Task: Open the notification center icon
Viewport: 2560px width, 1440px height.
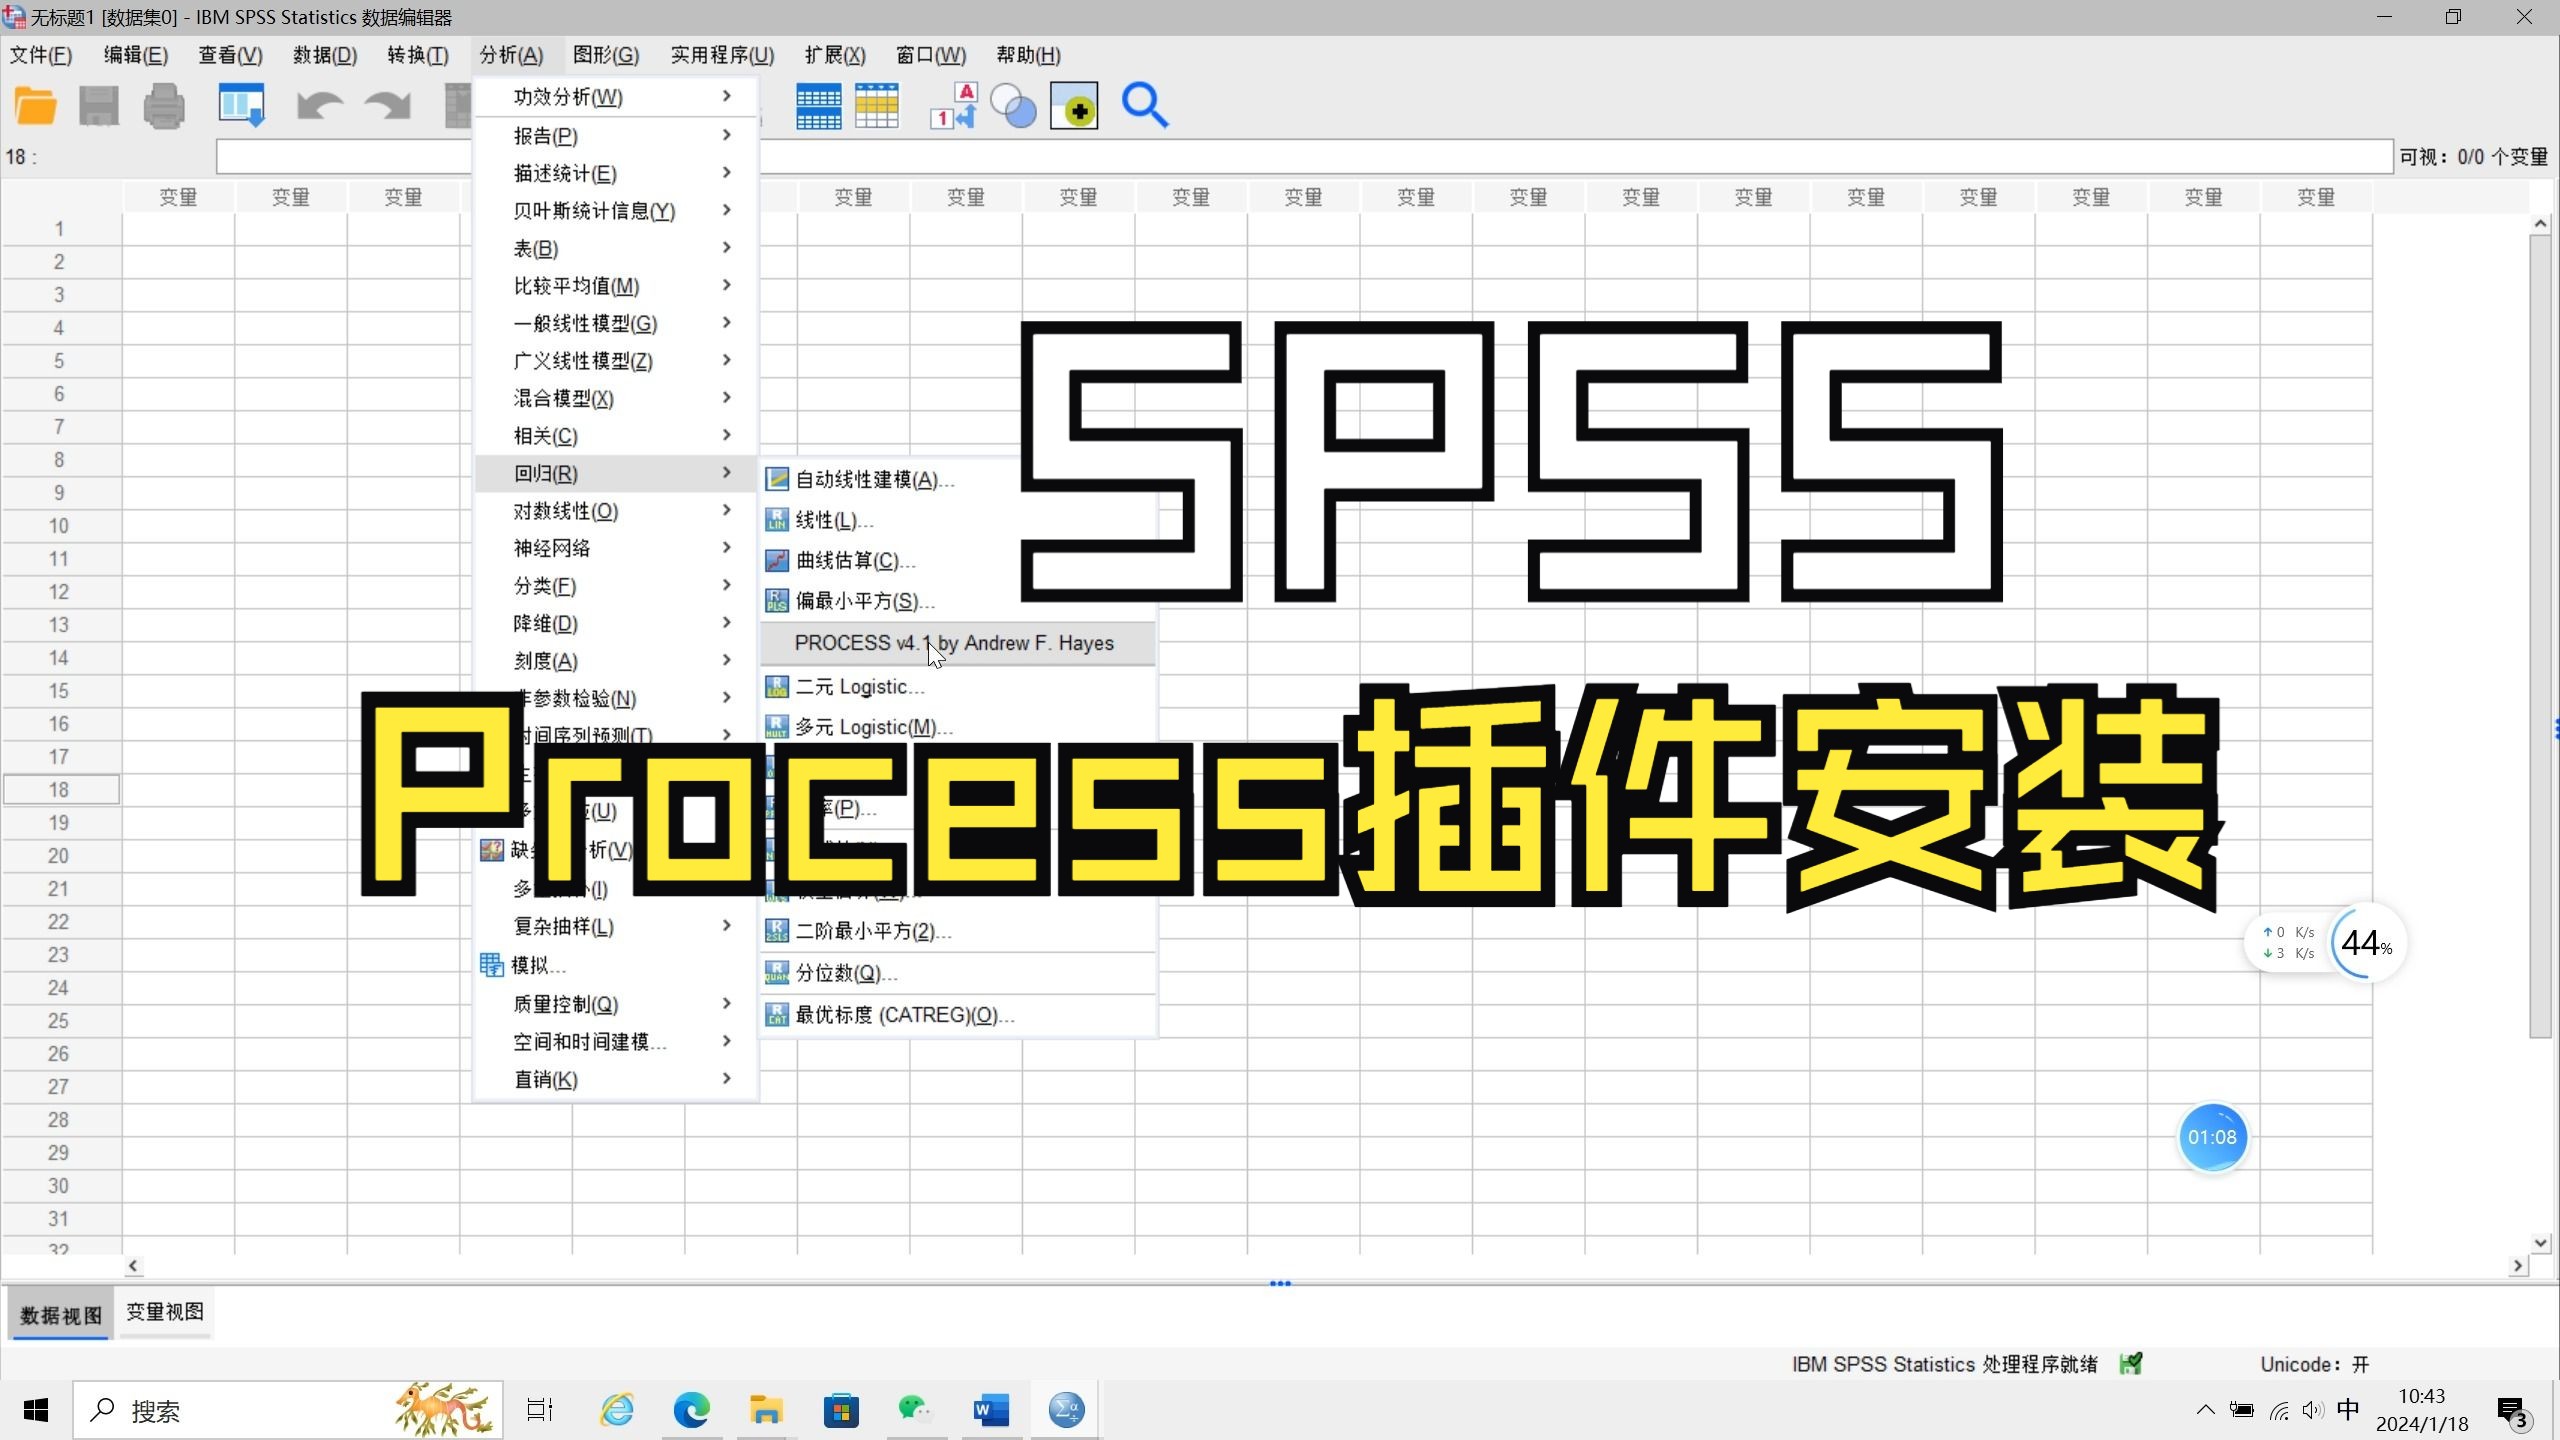Action: tap(2513, 1412)
